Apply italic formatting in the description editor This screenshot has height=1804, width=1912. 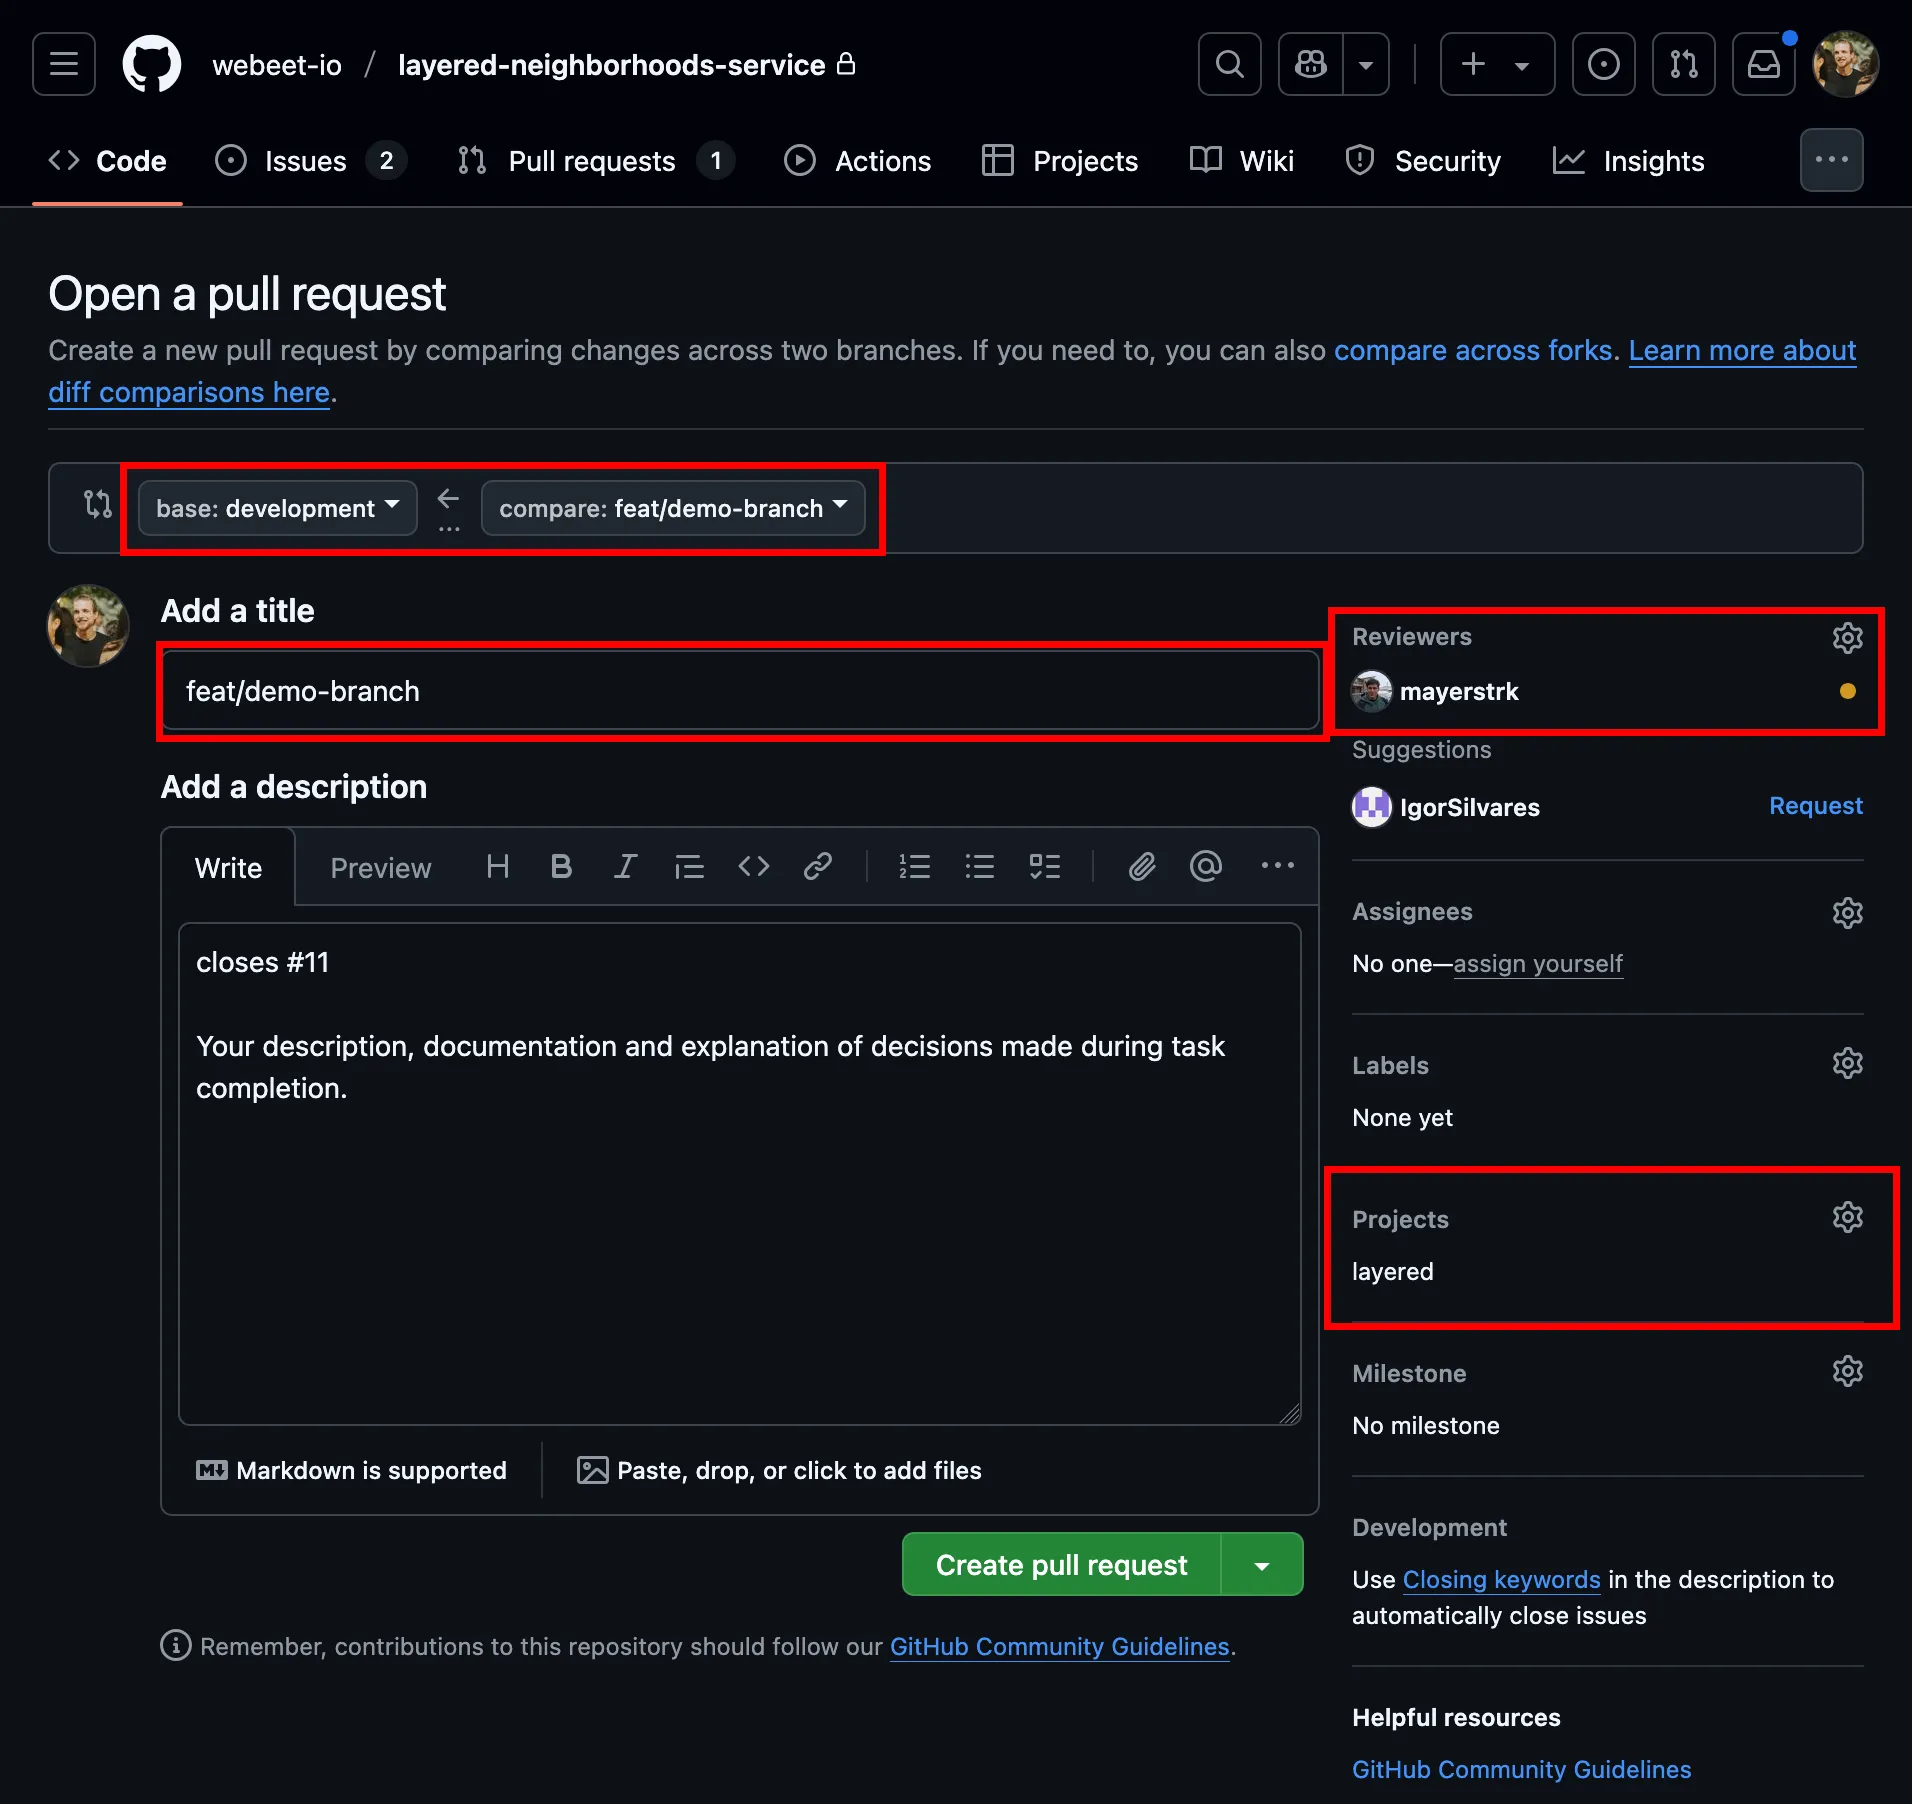pos(625,866)
